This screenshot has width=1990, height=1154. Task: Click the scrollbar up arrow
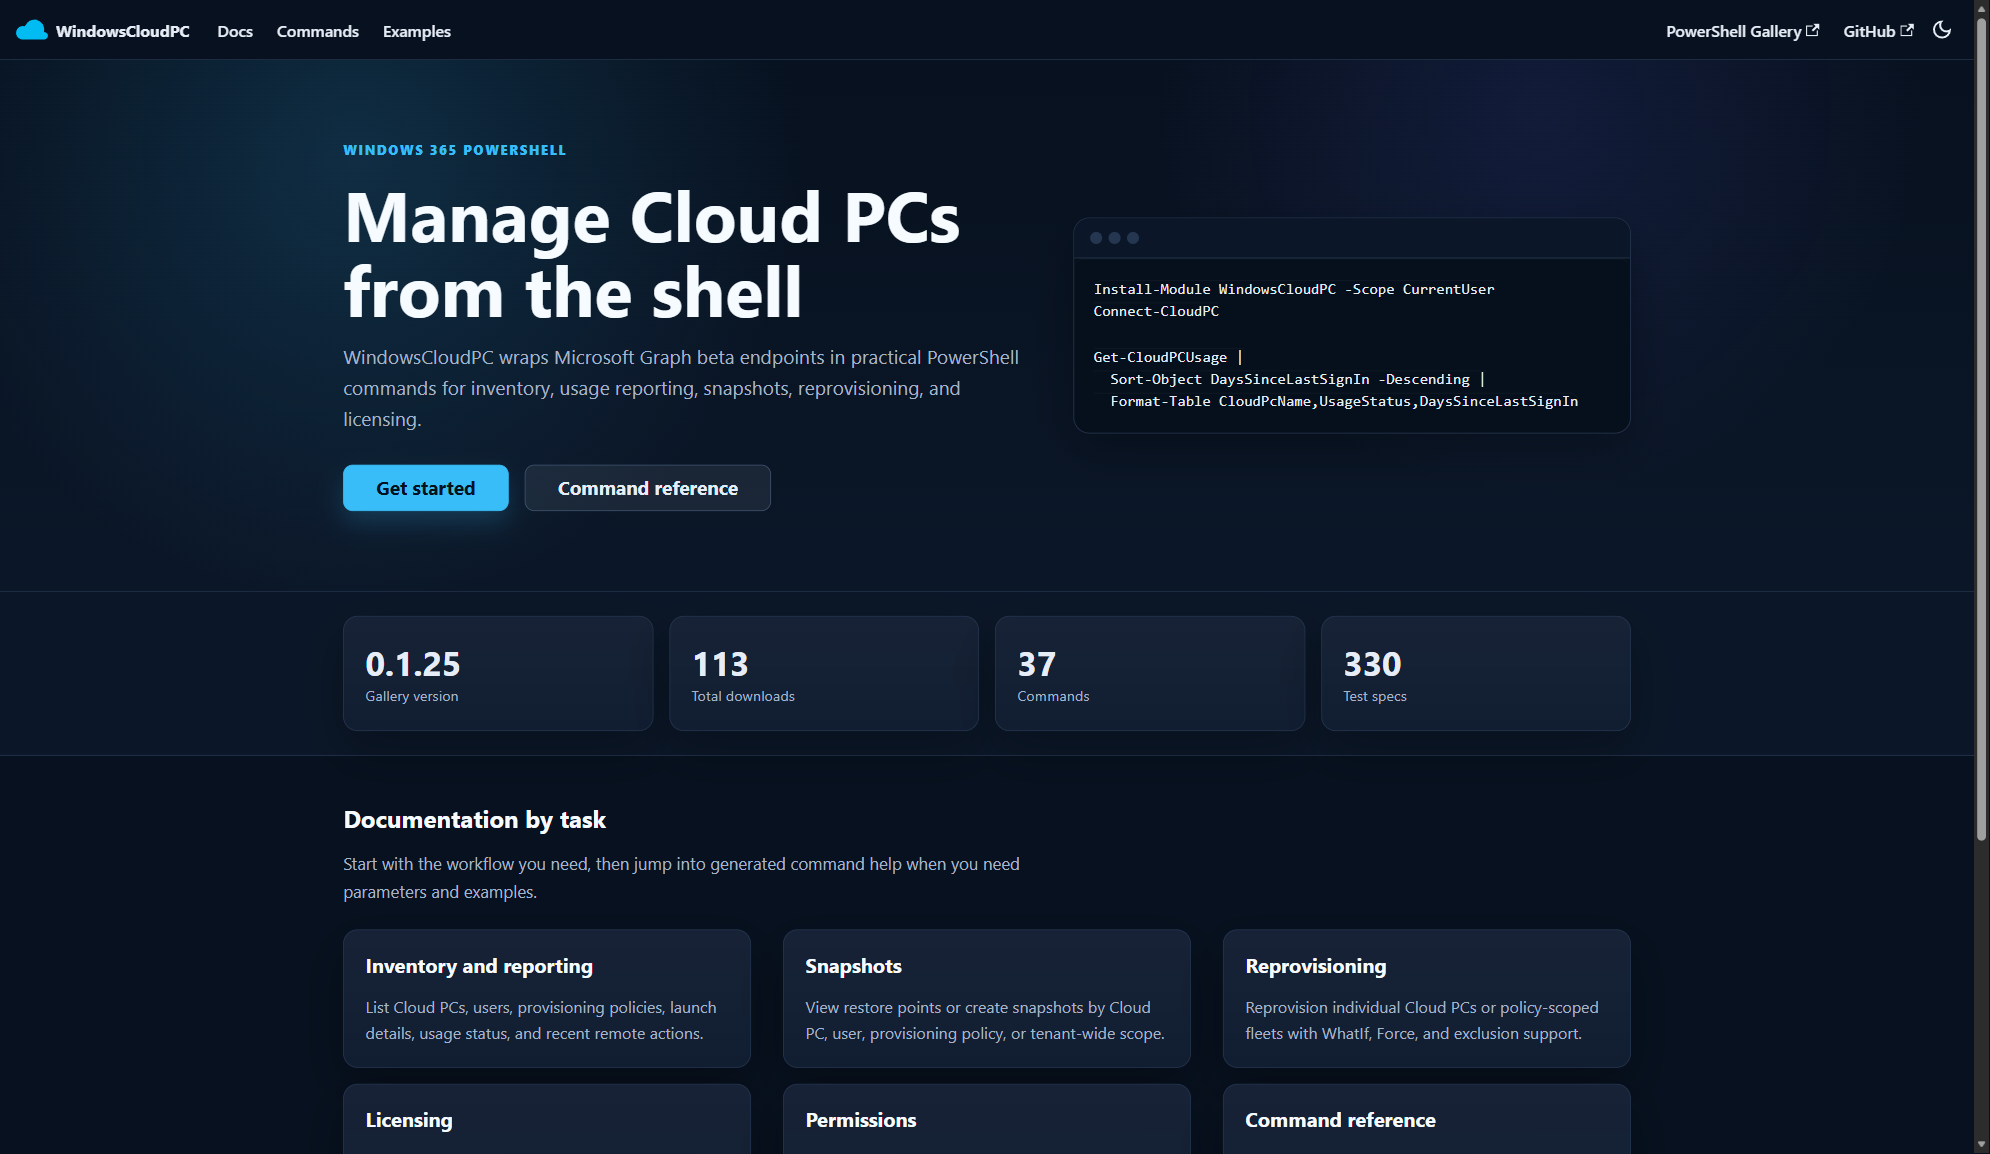pyautogui.click(x=1981, y=7)
